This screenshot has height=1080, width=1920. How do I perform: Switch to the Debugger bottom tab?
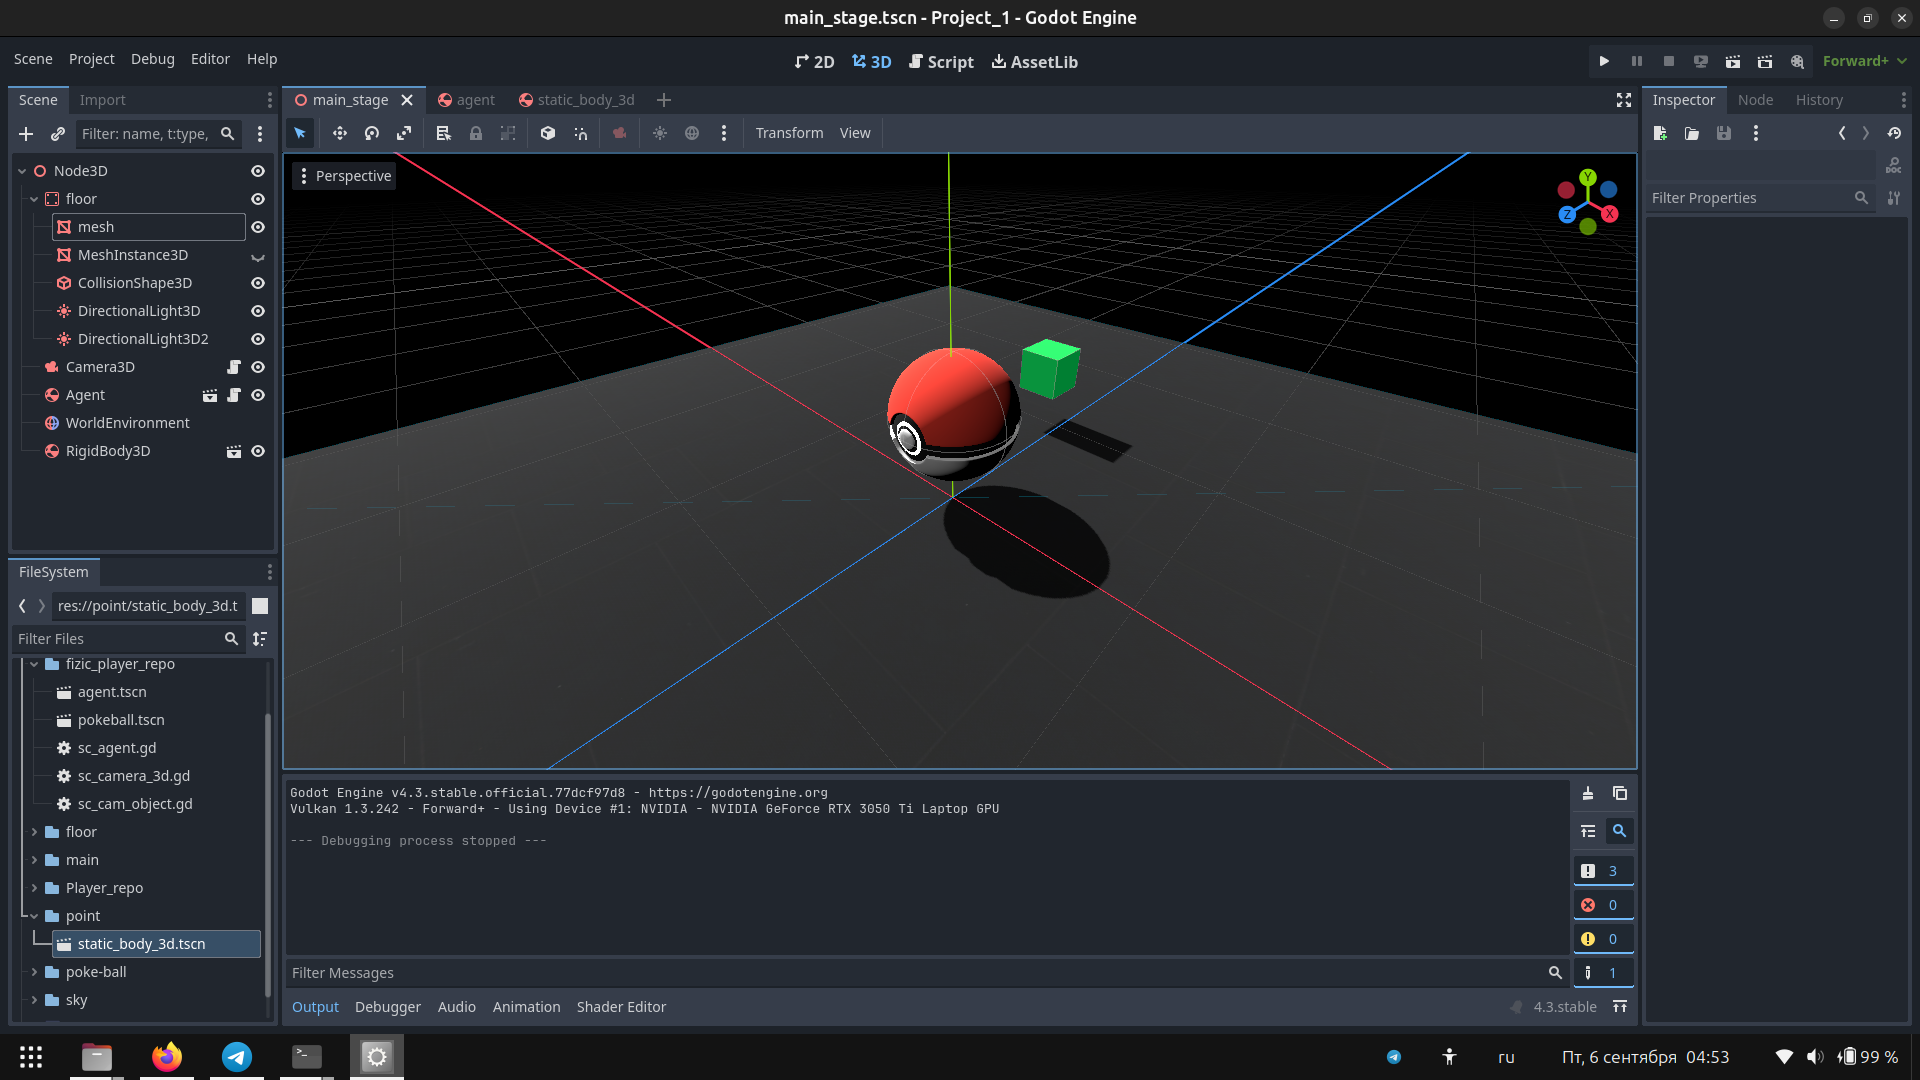388,1007
